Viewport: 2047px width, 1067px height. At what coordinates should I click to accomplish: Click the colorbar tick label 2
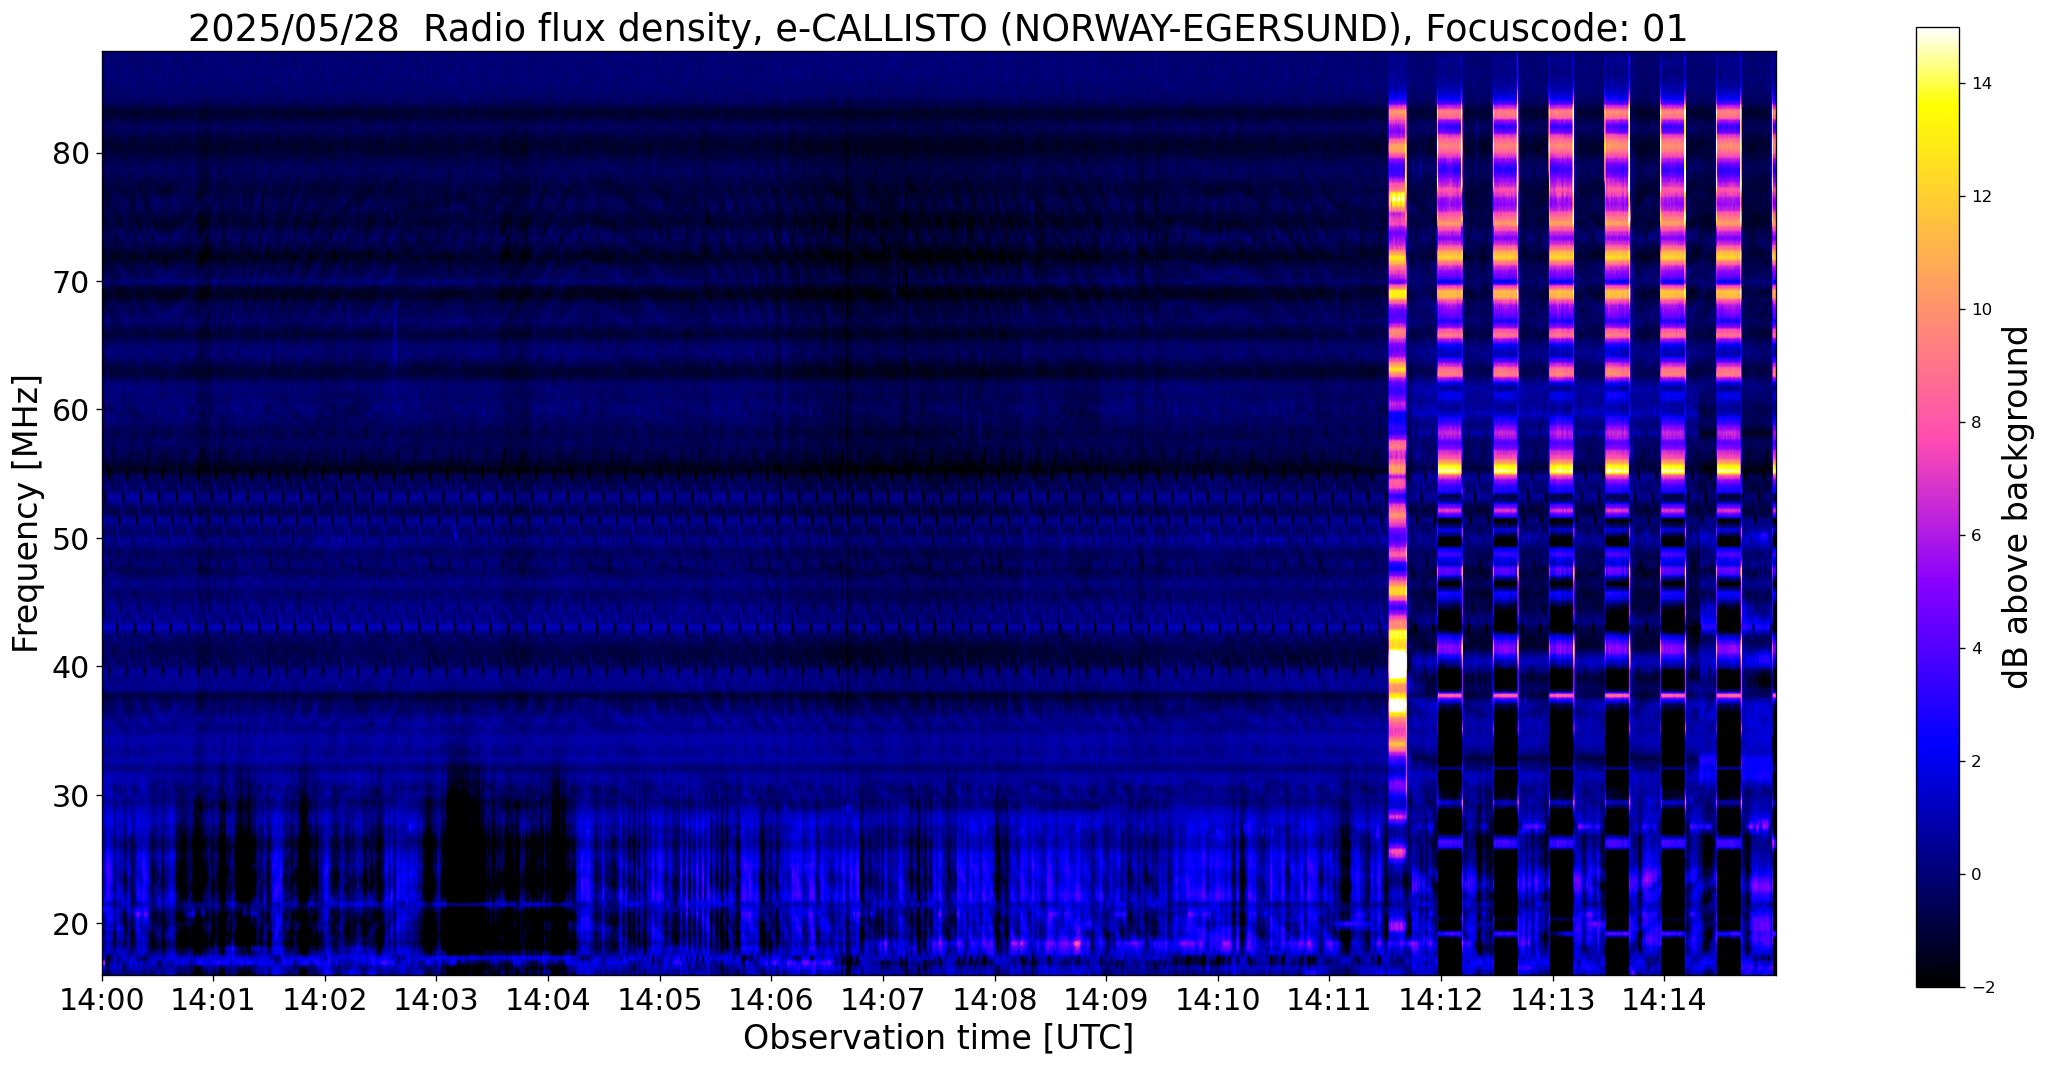click(x=1974, y=762)
